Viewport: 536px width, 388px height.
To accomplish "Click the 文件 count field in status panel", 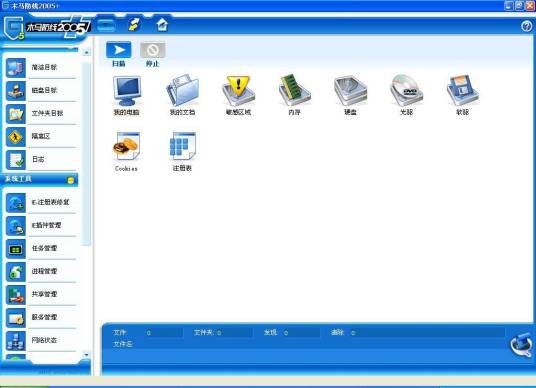I will (163, 333).
